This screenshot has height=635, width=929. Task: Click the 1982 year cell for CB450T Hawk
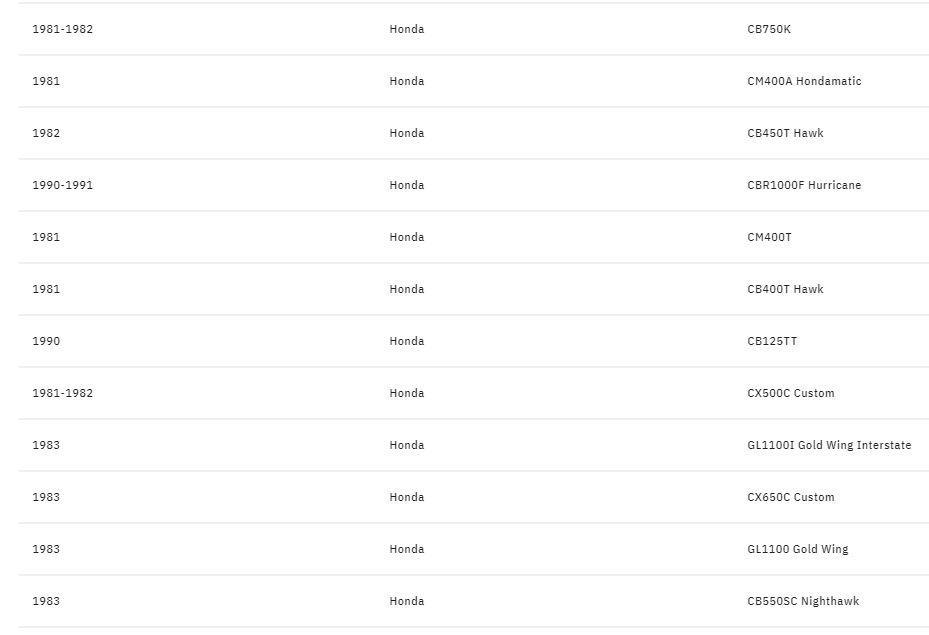[x=46, y=133]
